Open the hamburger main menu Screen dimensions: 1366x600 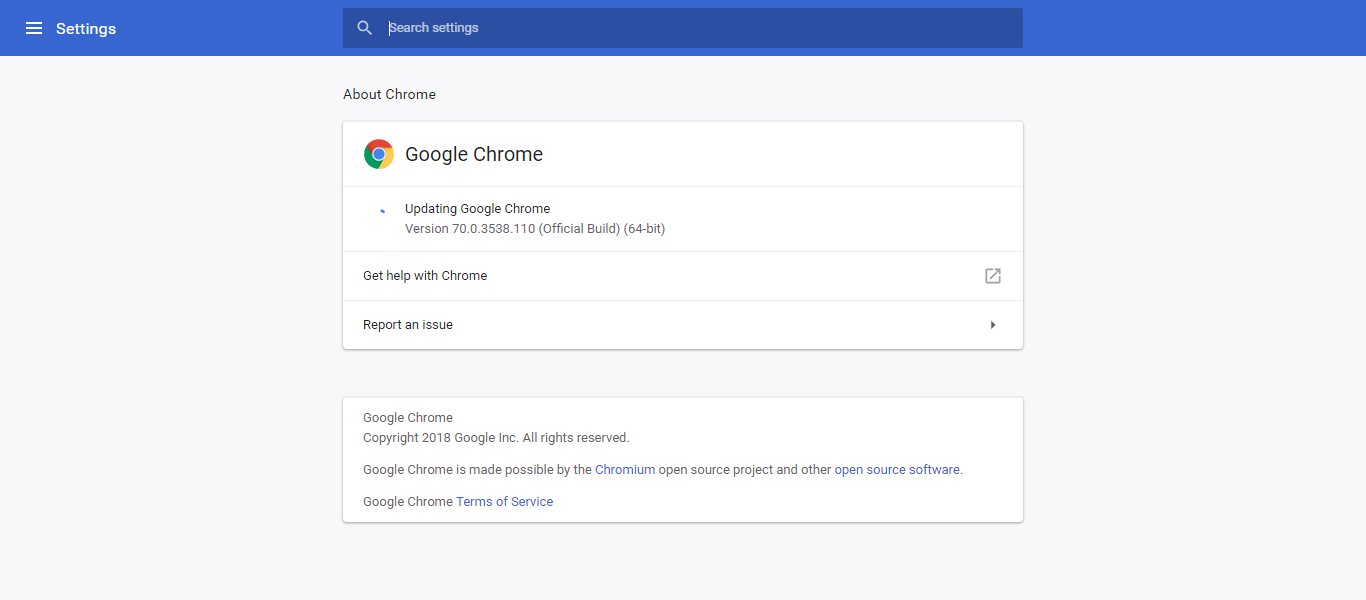[x=34, y=28]
